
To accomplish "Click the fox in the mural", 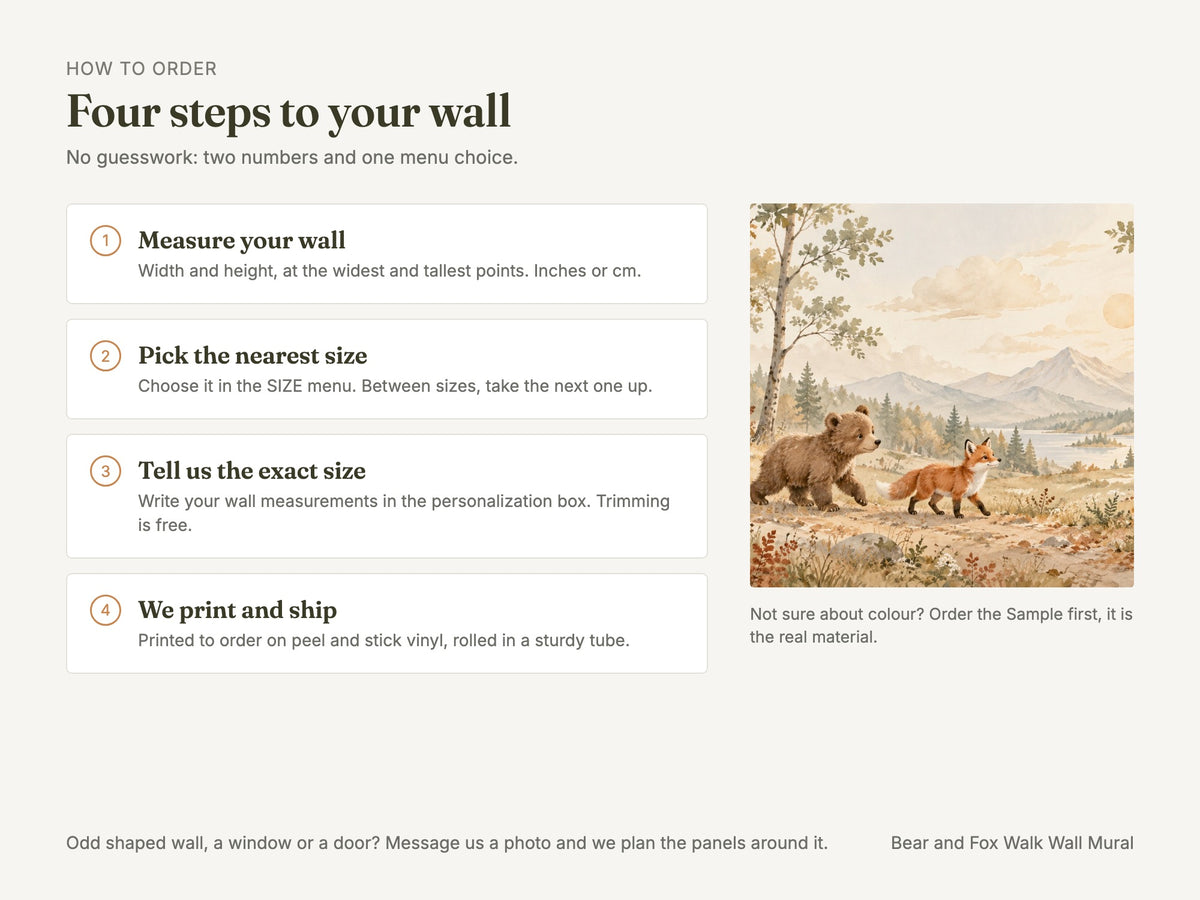I will (940, 477).
